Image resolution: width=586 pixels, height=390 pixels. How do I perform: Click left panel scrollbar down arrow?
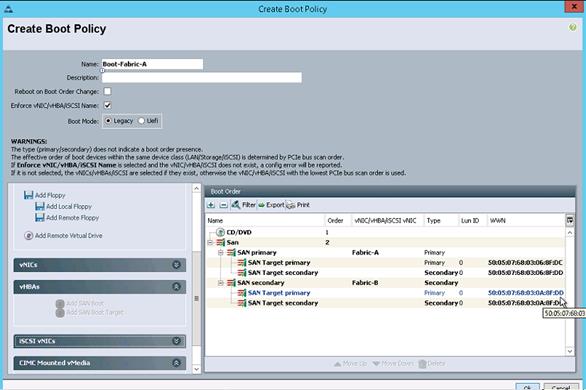click(197, 369)
